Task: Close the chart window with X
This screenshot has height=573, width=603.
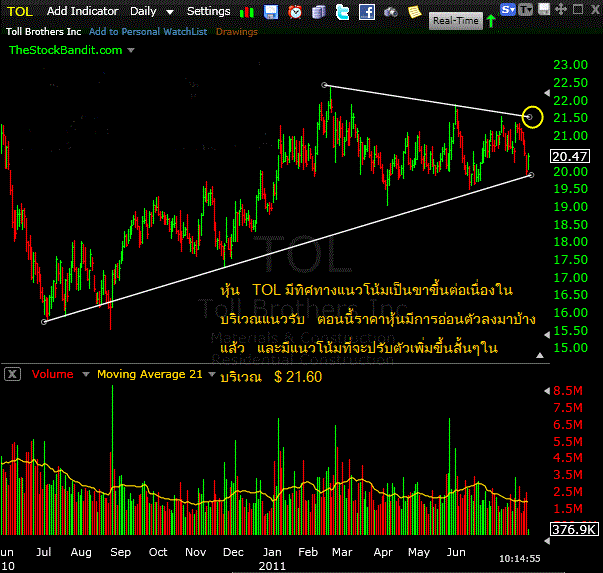Action: coord(595,10)
